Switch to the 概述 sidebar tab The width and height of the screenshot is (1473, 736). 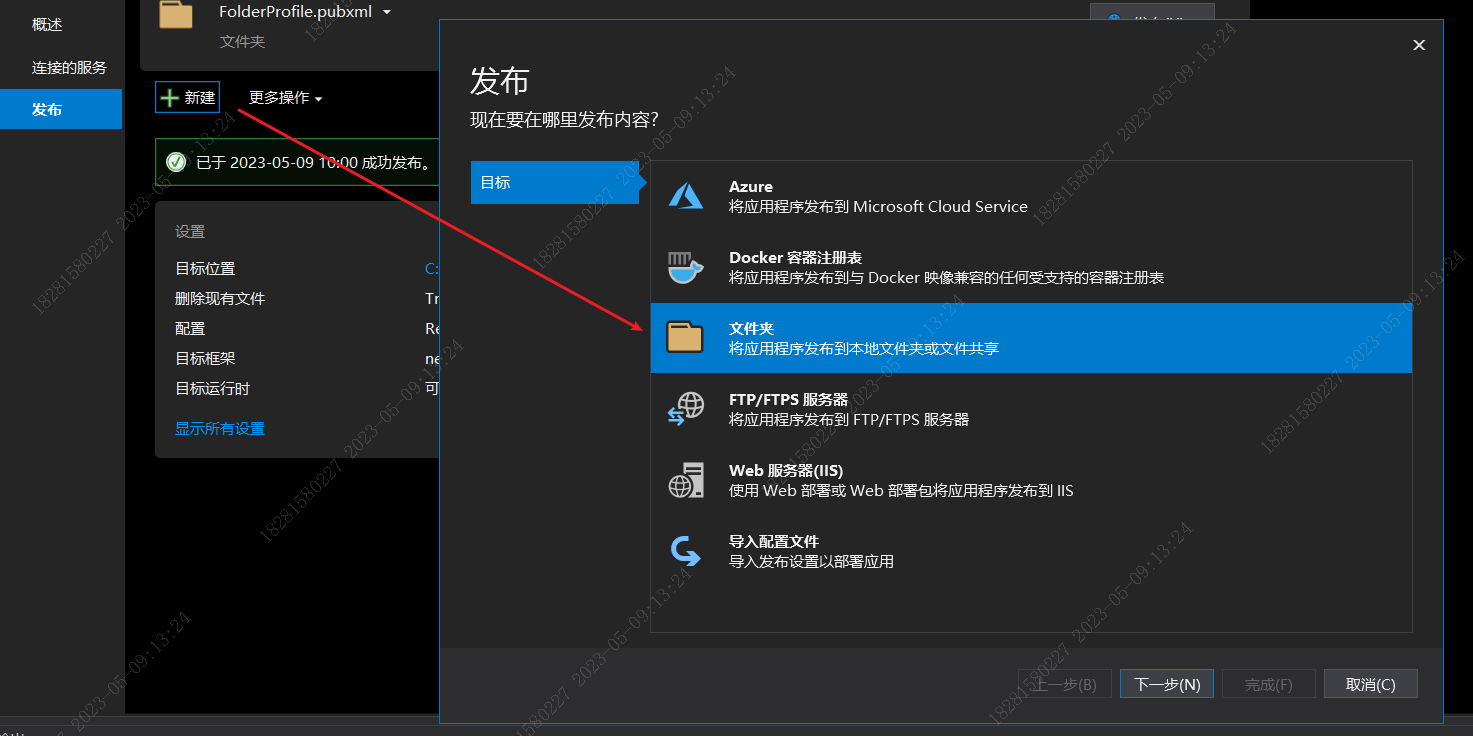(x=61, y=24)
